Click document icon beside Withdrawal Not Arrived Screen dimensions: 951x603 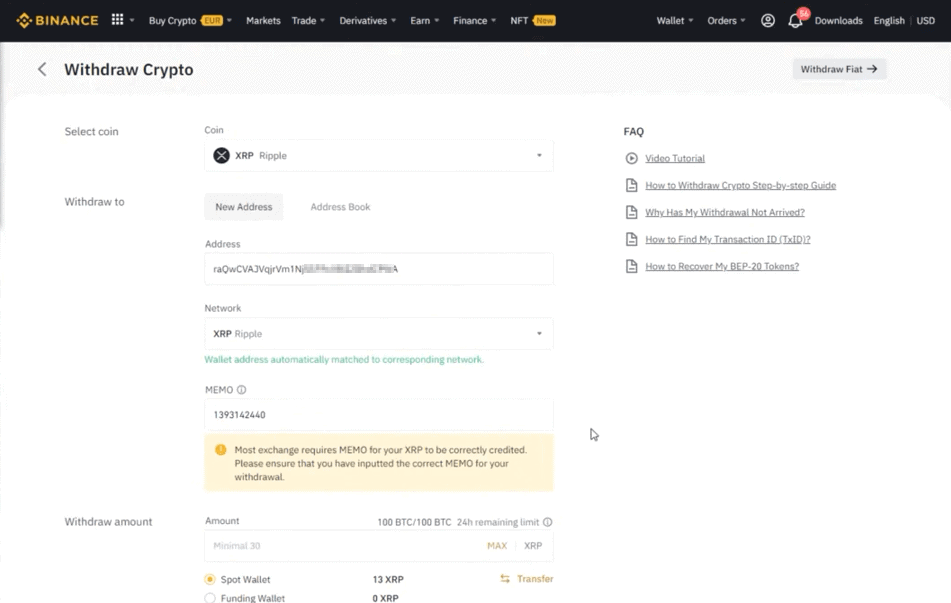coord(631,212)
